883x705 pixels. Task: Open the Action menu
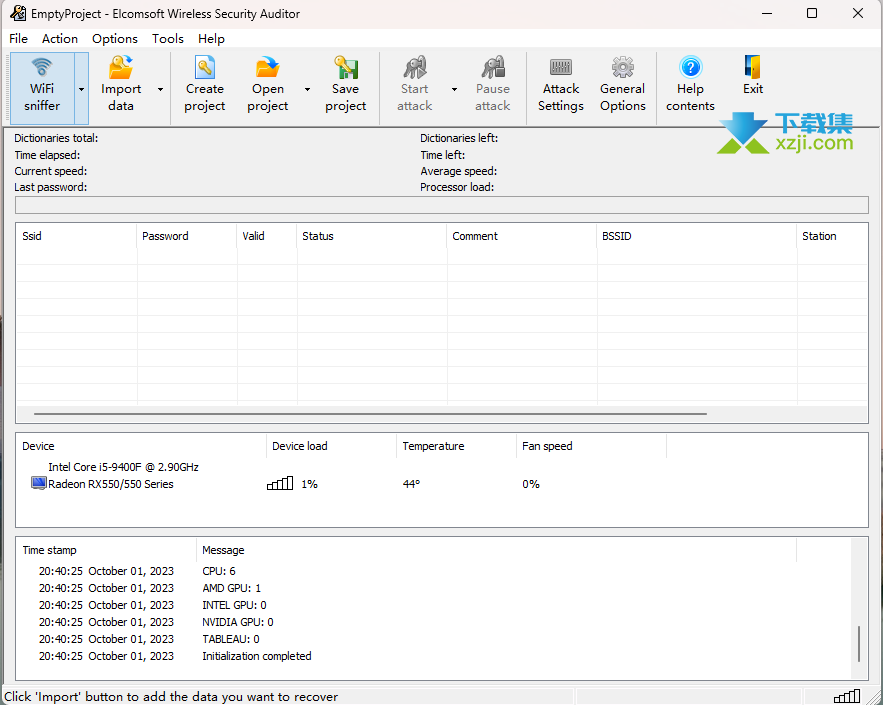(60, 38)
